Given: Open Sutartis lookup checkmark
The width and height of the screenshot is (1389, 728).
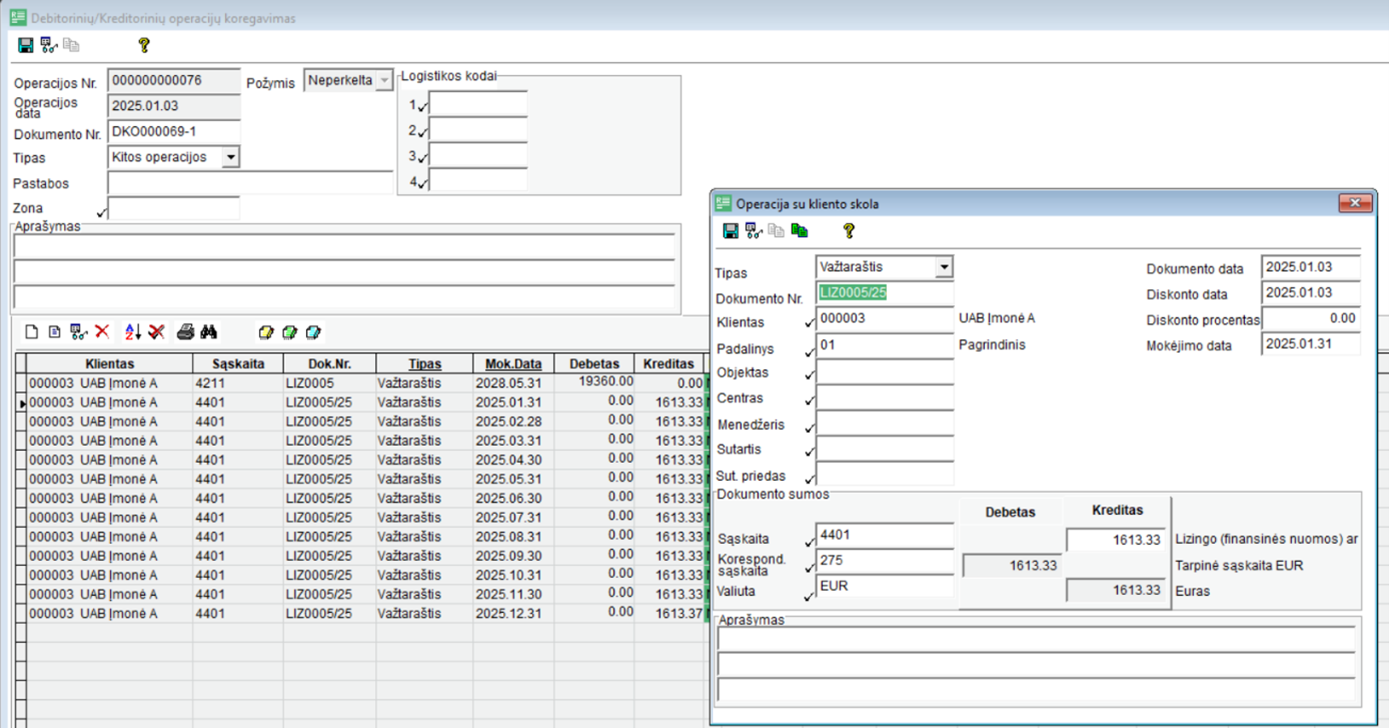Looking at the screenshot, I should (x=809, y=452).
